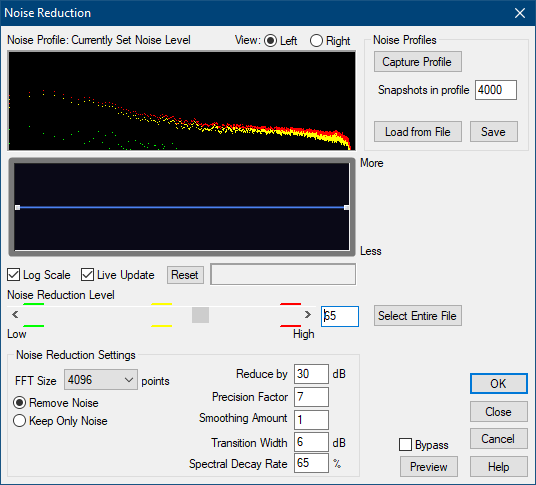Image resolution: width=536 pixels, height=485 pixels.
Task: Click the left arrow of Noise Reduction slider
Action: (x=15, y=314)
